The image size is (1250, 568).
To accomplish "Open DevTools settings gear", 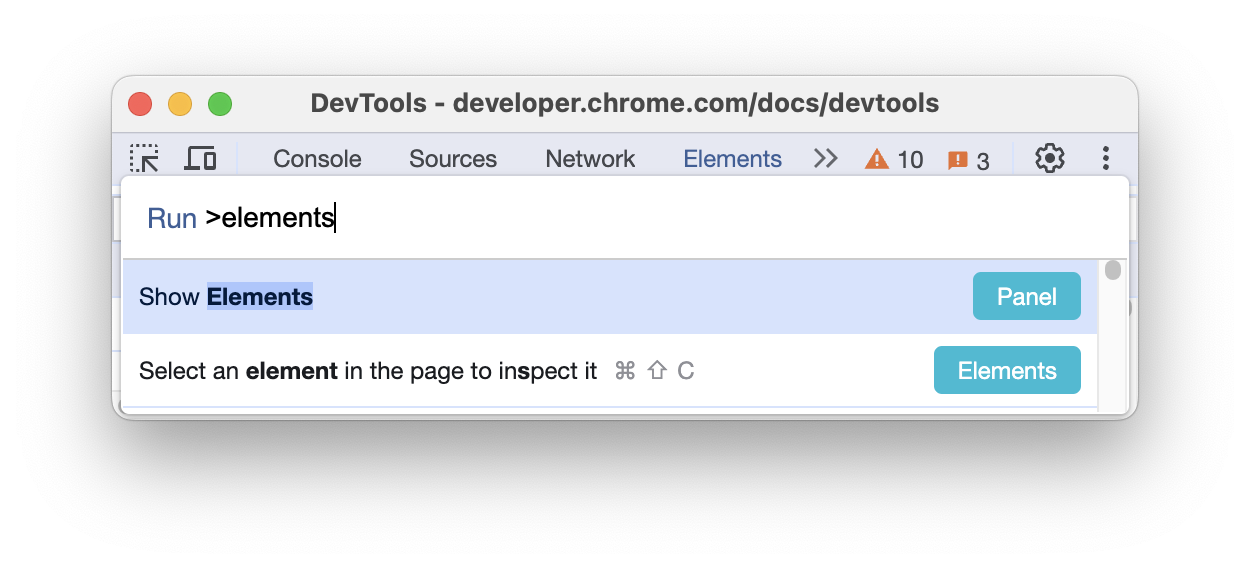I will tap(1049, 158).
